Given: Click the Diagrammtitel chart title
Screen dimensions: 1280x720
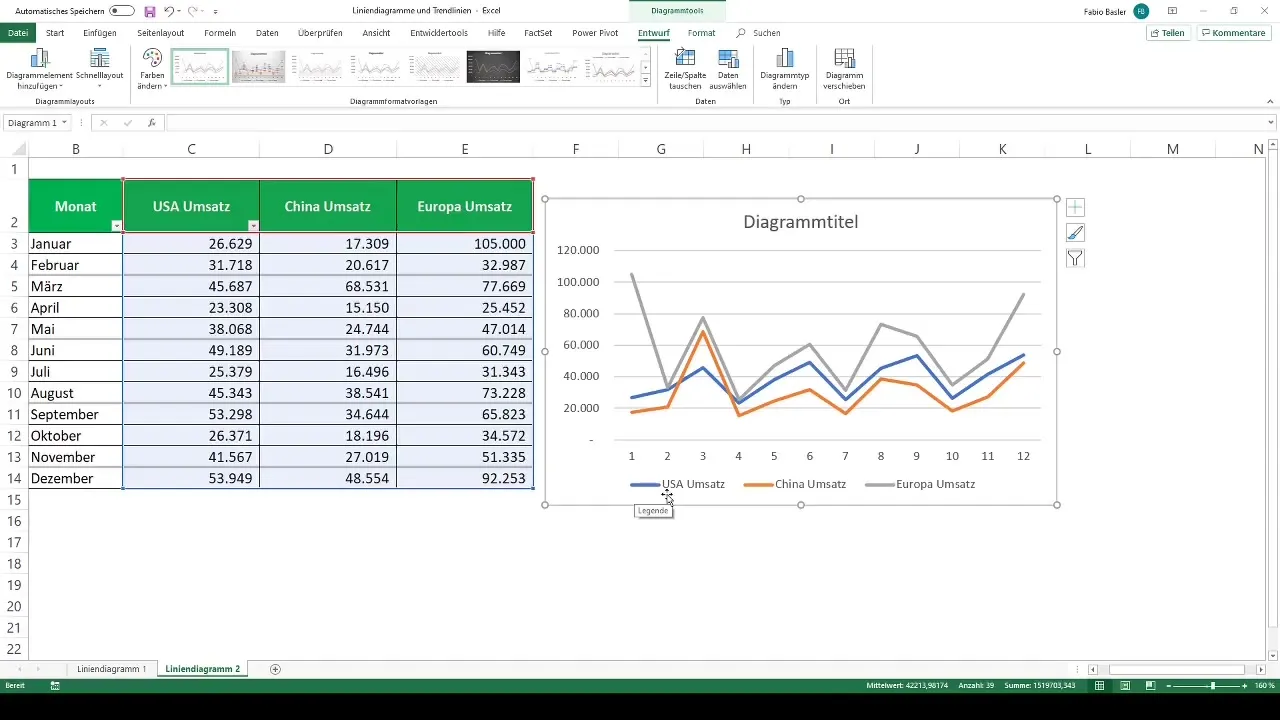Looking at the screenshot, I should (x=801, y=222).
